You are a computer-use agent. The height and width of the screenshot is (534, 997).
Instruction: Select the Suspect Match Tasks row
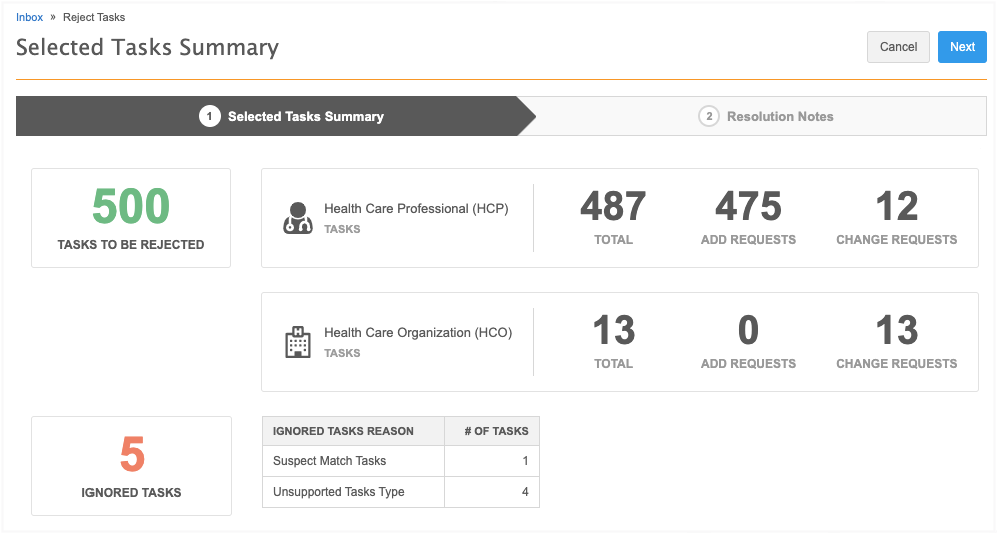point(400,461)
